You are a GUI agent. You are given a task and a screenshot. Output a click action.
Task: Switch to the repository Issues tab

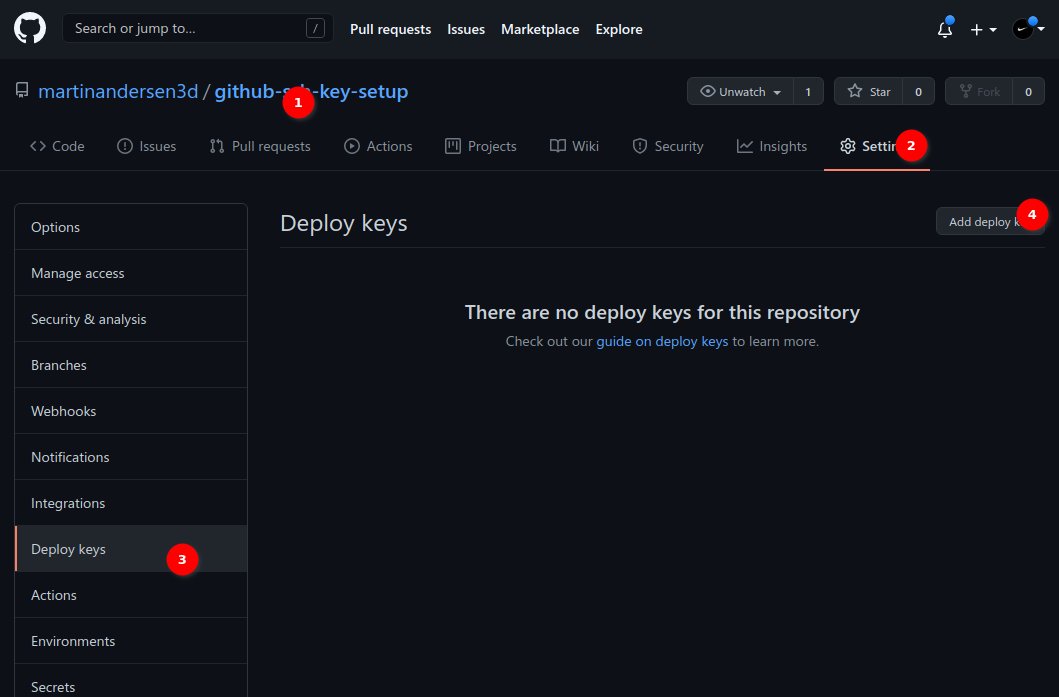[147, 146]
